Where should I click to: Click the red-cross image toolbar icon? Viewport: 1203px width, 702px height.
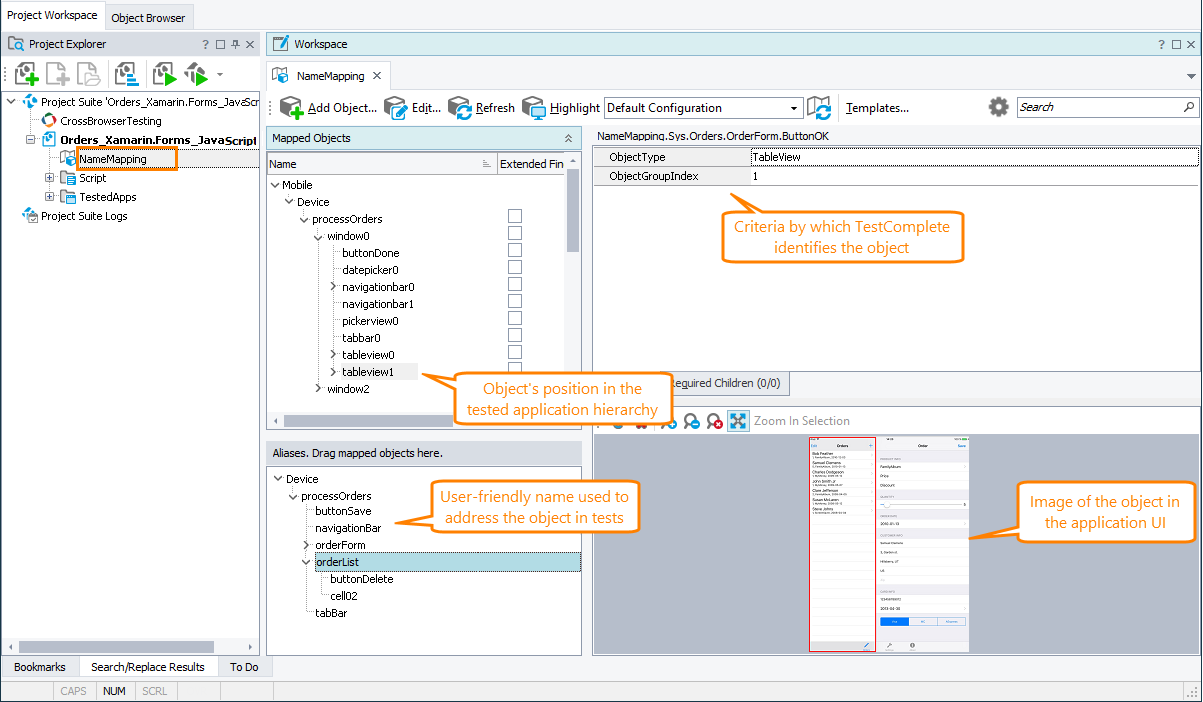pos(715,421)
